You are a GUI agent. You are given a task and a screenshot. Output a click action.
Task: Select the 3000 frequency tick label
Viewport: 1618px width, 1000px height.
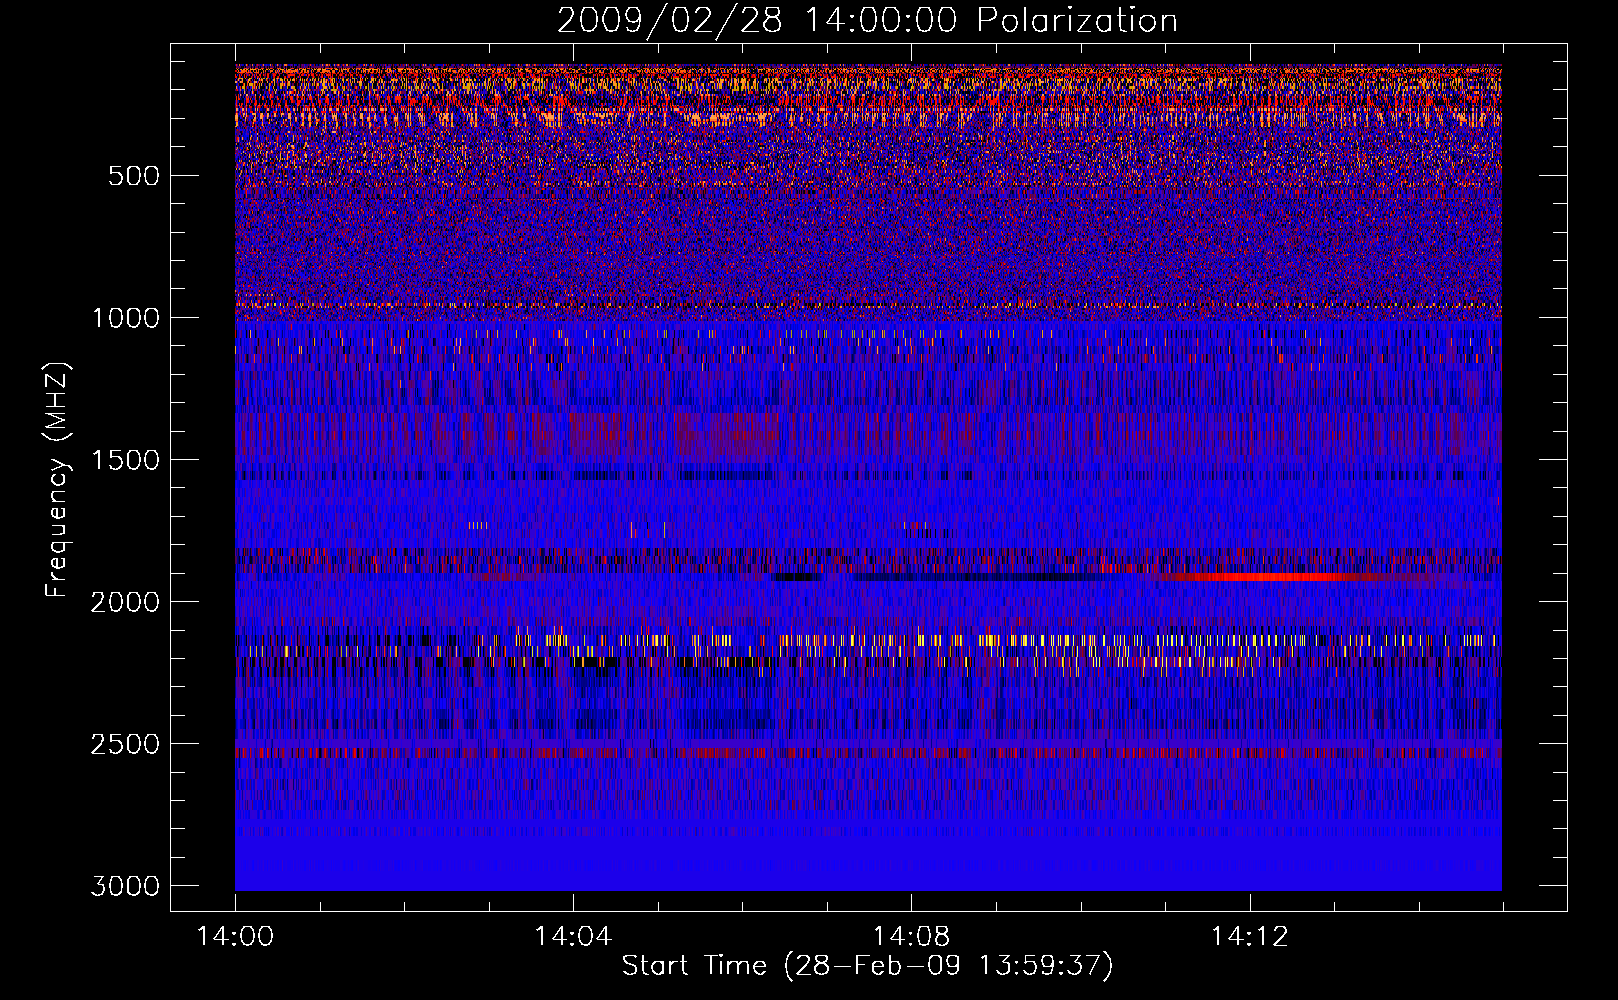tap(125, 886)
